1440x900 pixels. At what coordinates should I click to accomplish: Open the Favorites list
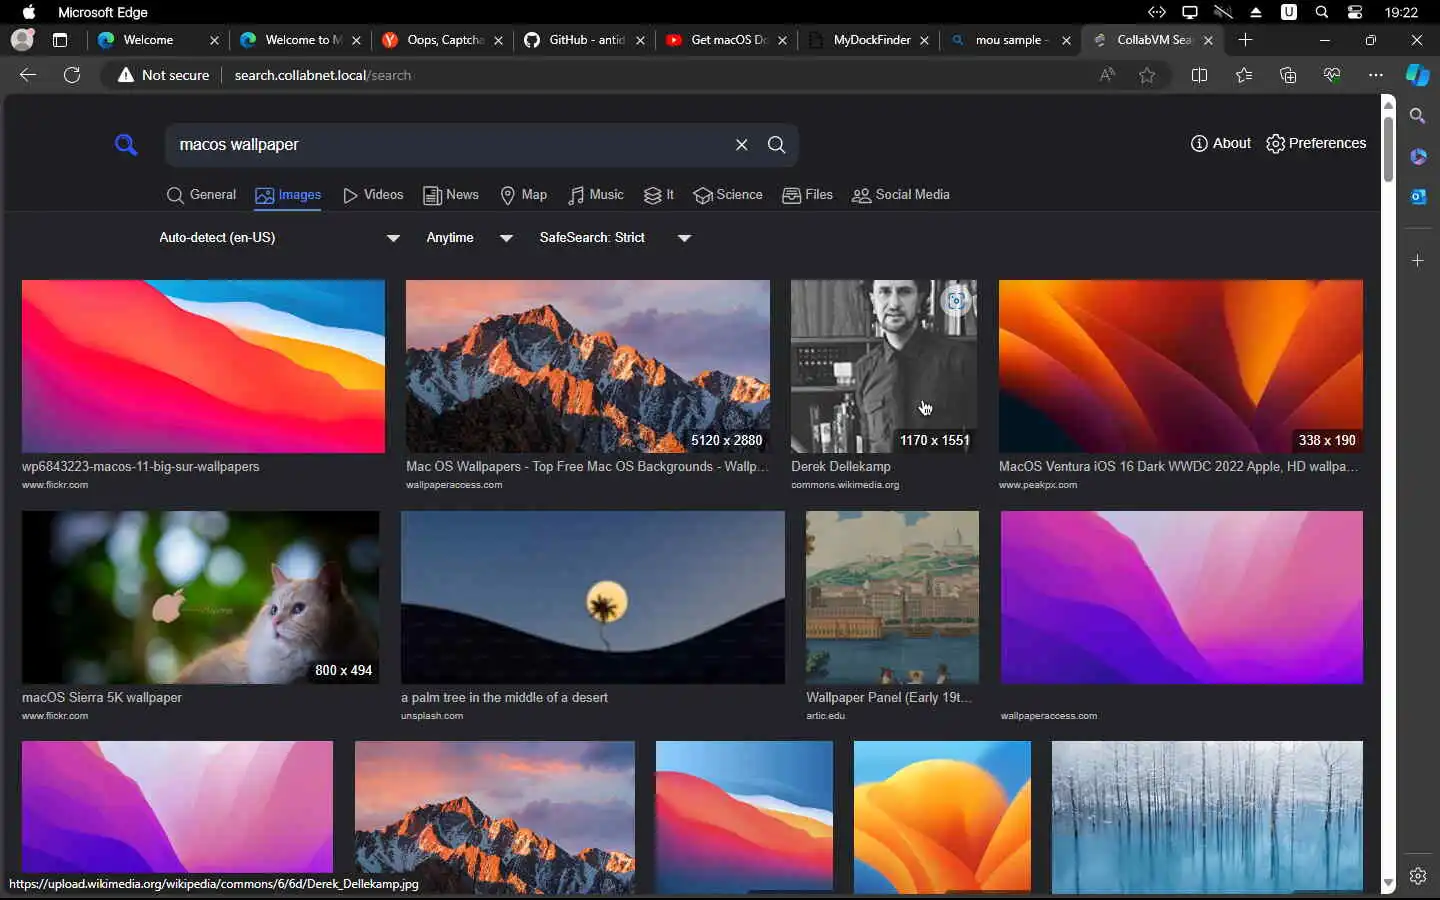coord(1243,75)
